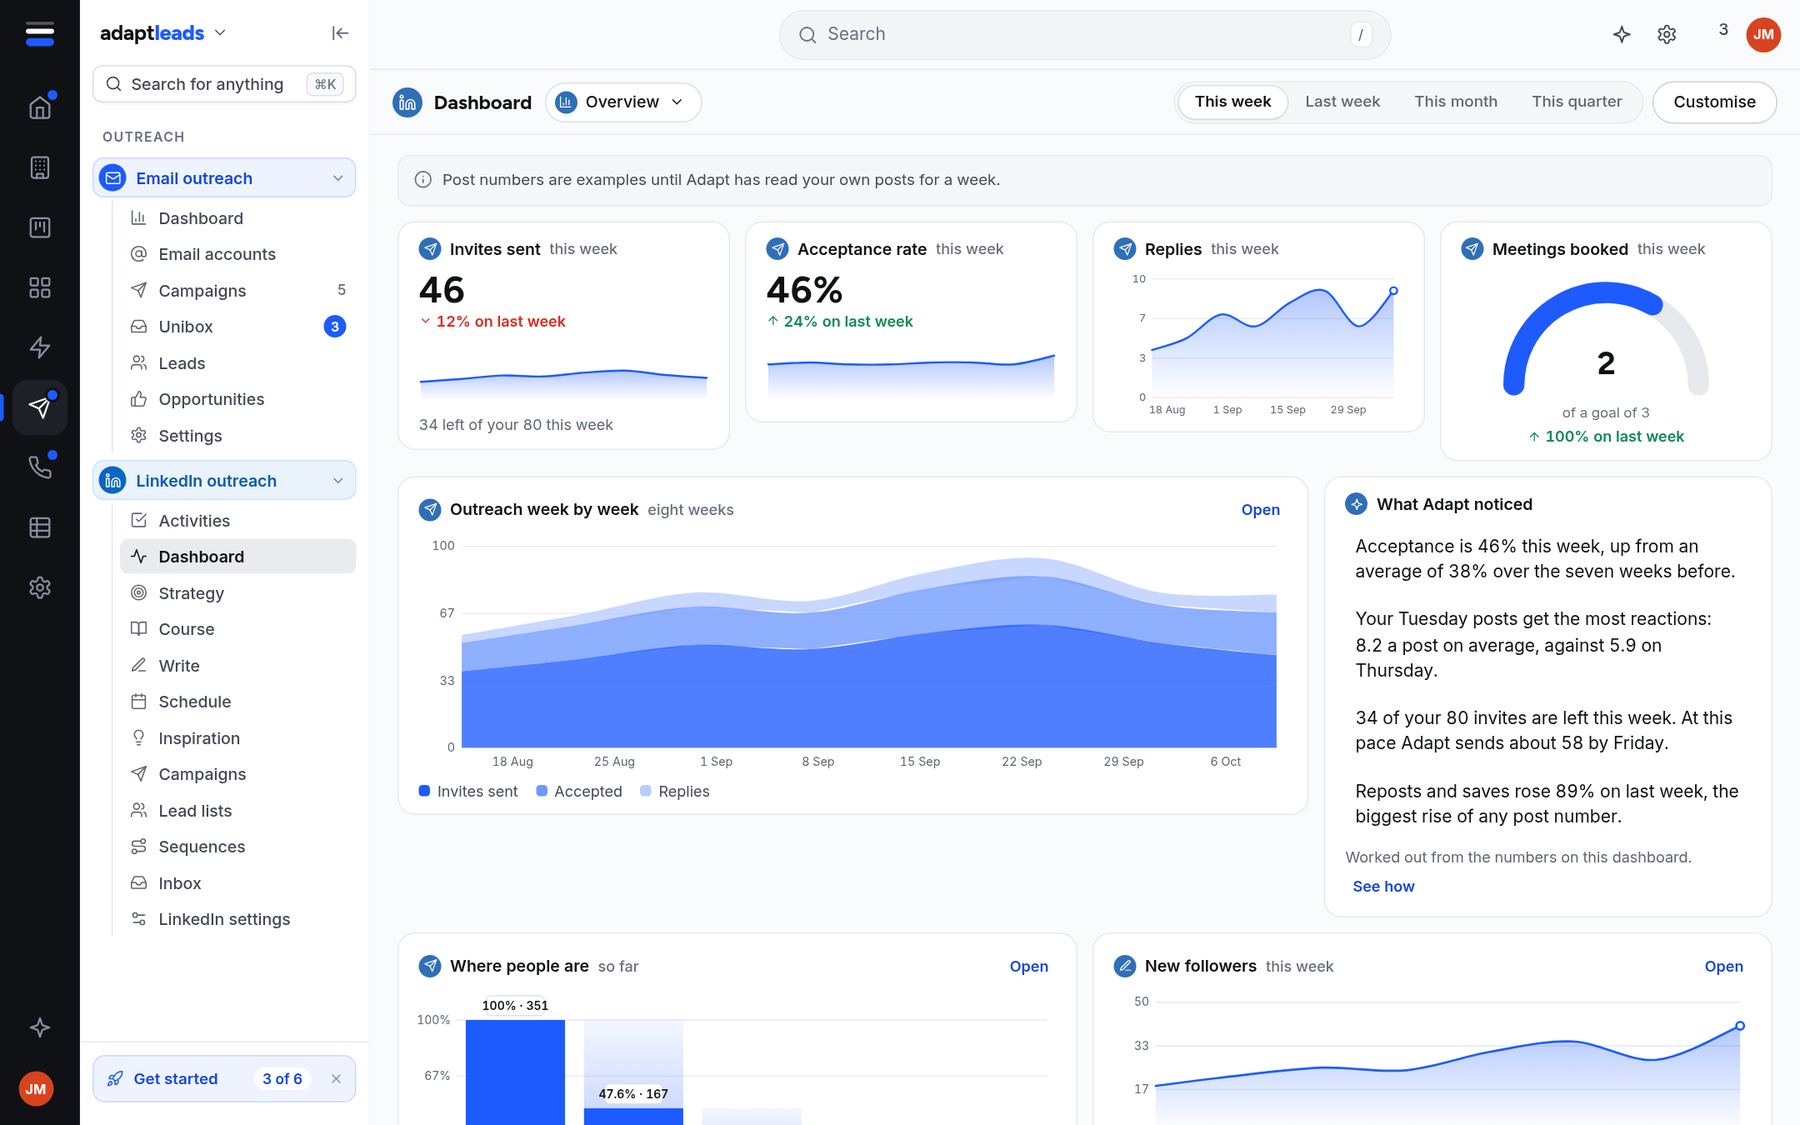The height and width of the screenshot is (1125, 1800).
Task: Switch to This quarter range
Action: tap(1577, 102)
